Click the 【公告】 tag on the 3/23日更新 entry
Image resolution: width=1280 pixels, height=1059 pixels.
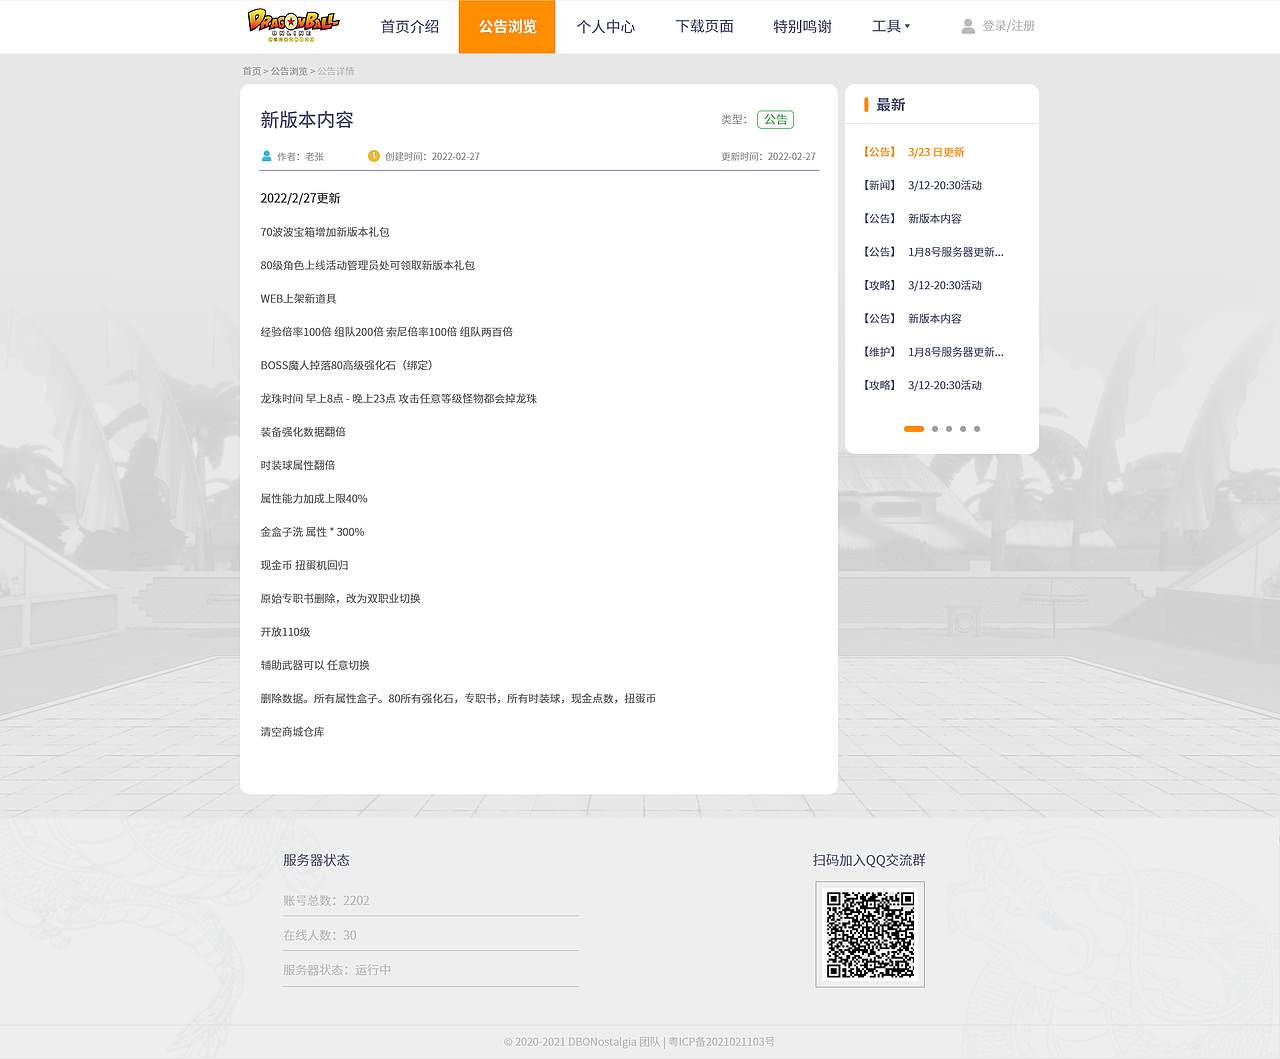879,151
